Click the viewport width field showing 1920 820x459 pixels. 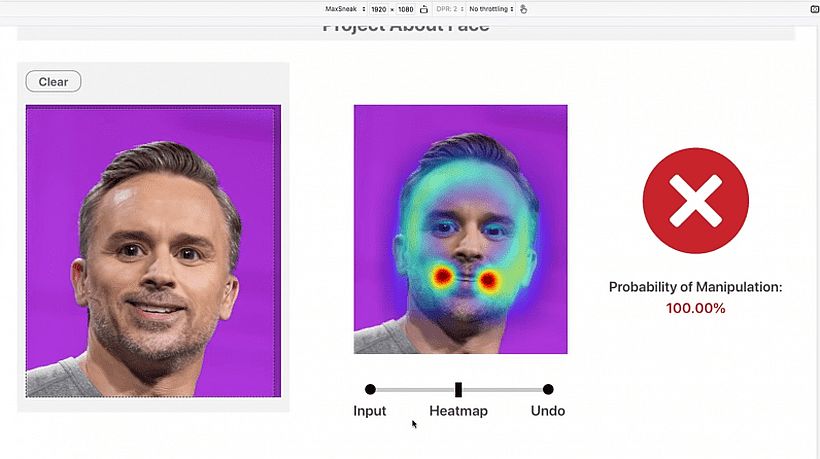(x=378, y=9)
